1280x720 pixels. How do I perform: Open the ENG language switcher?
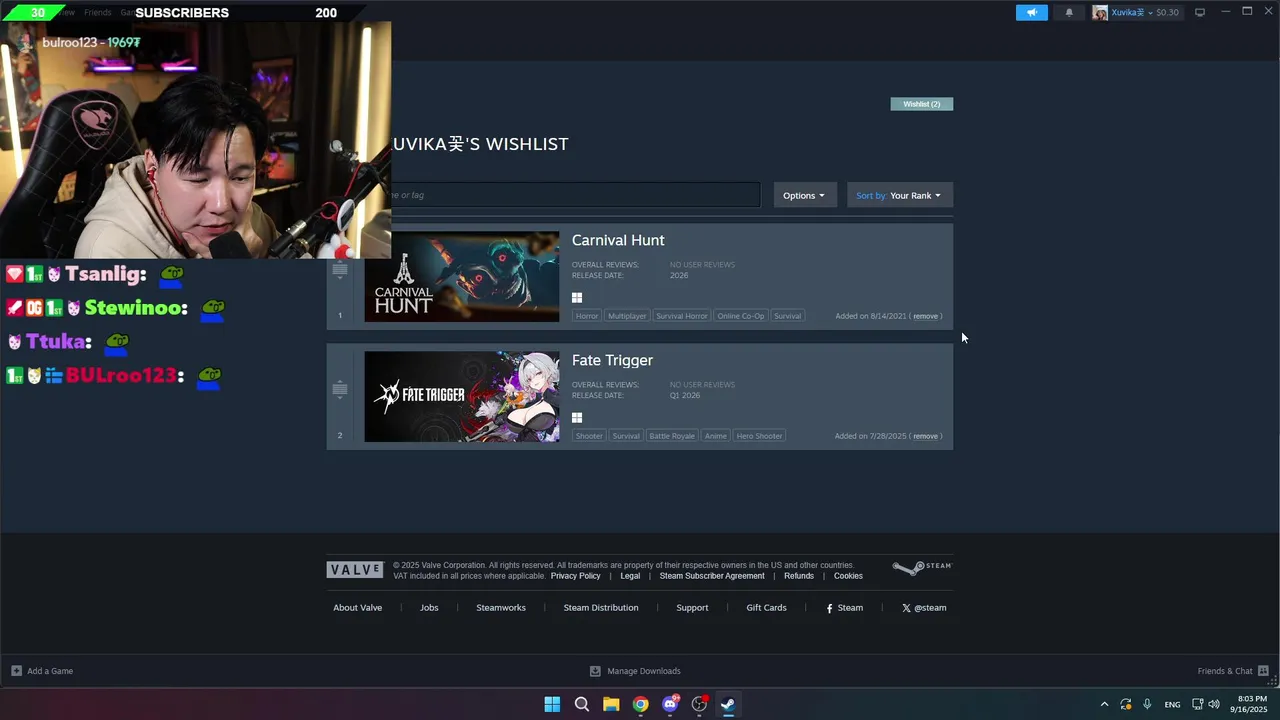pos(1172,704)
